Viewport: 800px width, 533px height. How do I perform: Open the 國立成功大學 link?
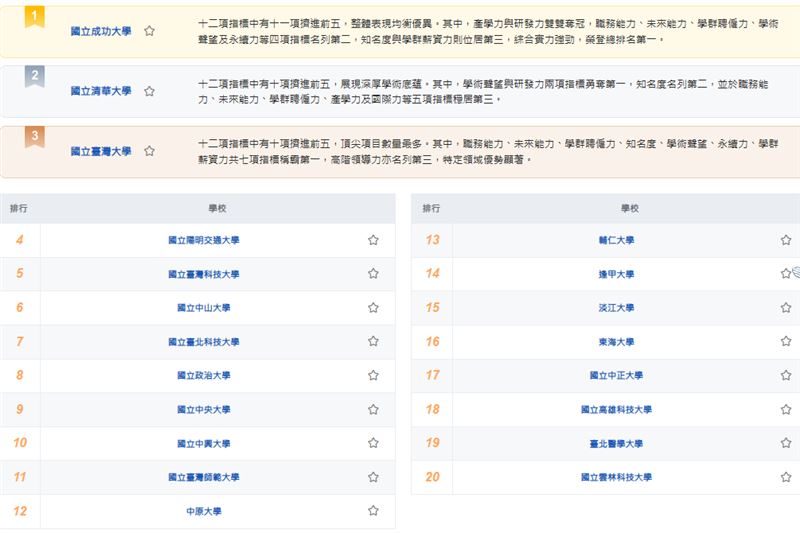coord(101,31)
